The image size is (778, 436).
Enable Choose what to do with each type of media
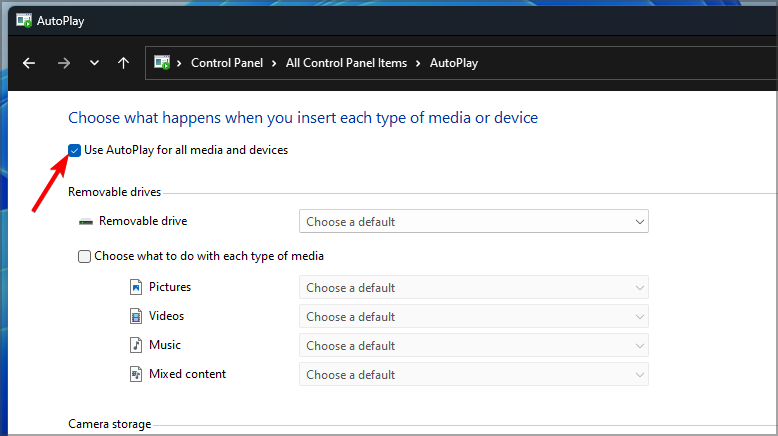(84, 256)
